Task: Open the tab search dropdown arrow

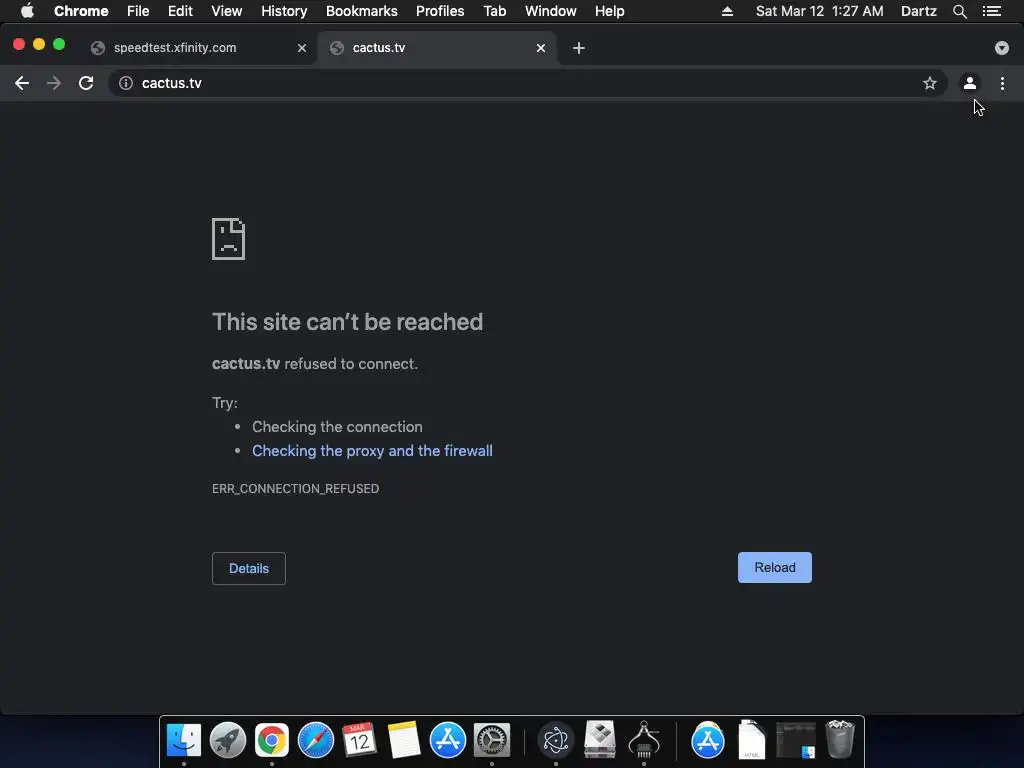Action: coord(1002,48)
